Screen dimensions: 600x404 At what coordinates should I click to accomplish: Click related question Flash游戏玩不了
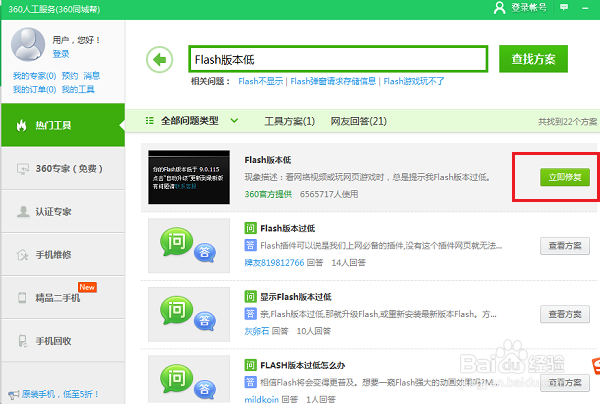pyautogui.click(x=414, y=81)
